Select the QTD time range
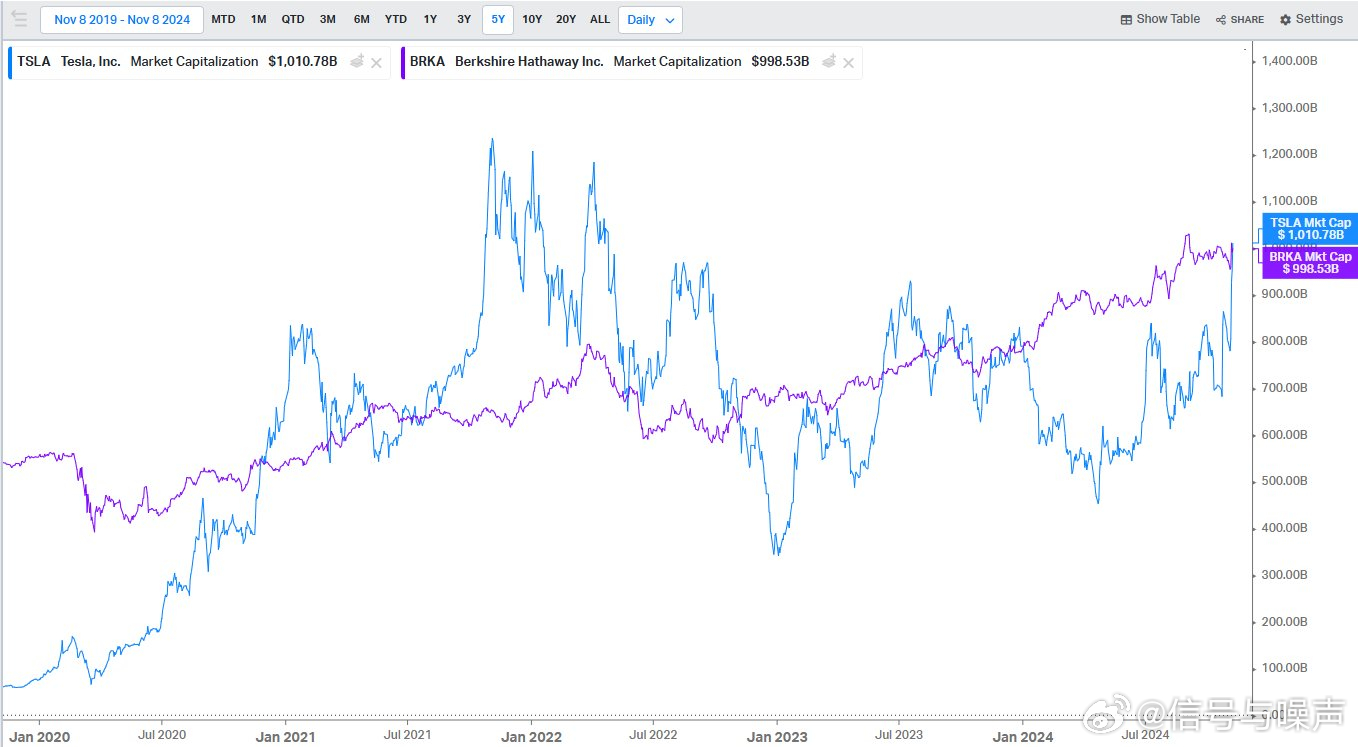This screenshot has height=747, width=1358. 293,20
